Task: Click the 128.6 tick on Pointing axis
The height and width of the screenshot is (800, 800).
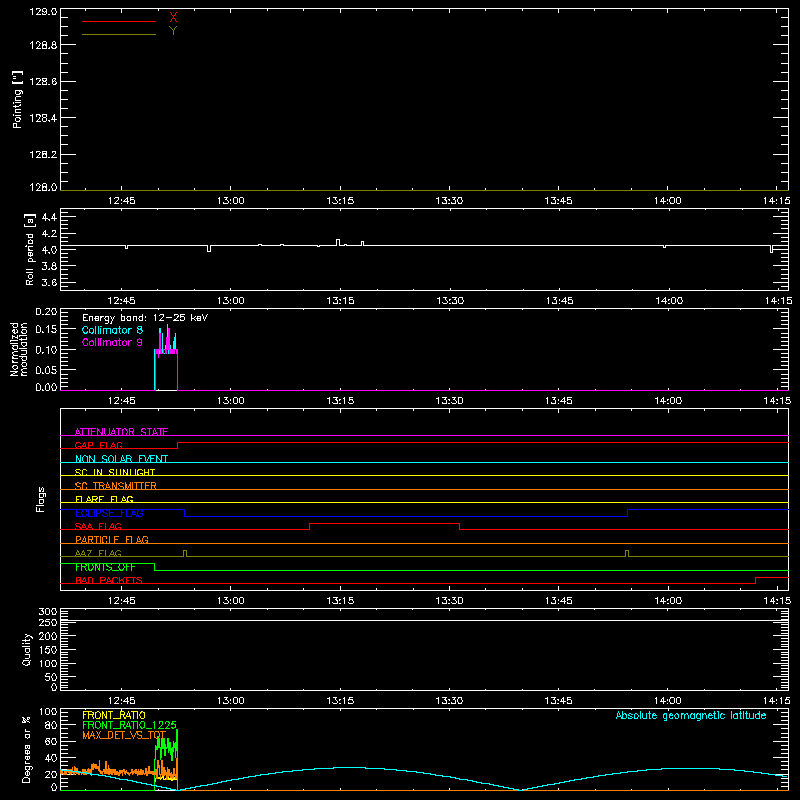Action: tap(43, 82)
